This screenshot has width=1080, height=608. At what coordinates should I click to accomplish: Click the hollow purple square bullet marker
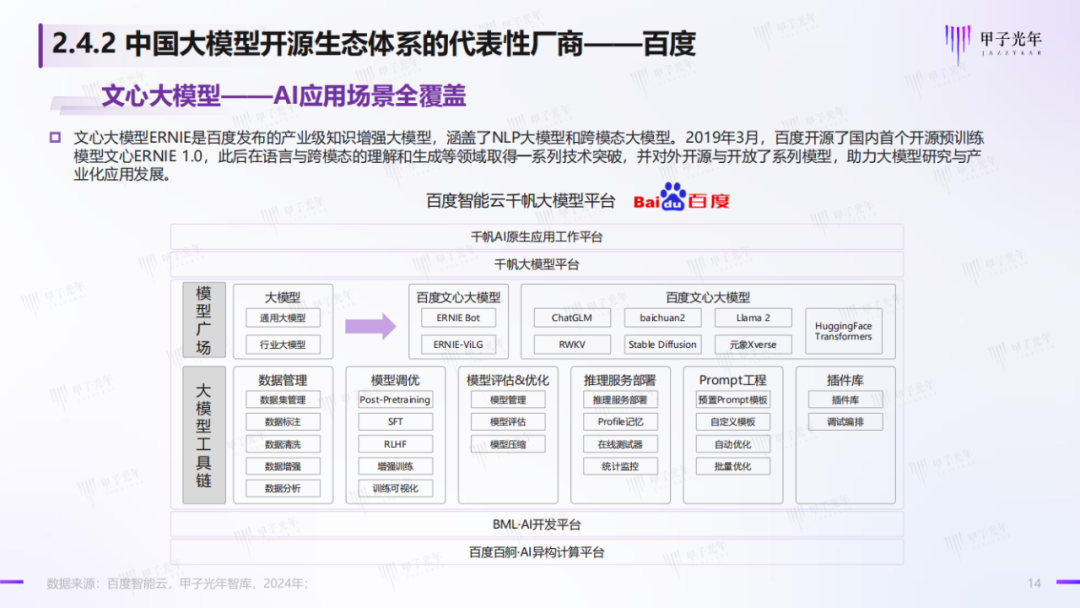tap(55, 138)
